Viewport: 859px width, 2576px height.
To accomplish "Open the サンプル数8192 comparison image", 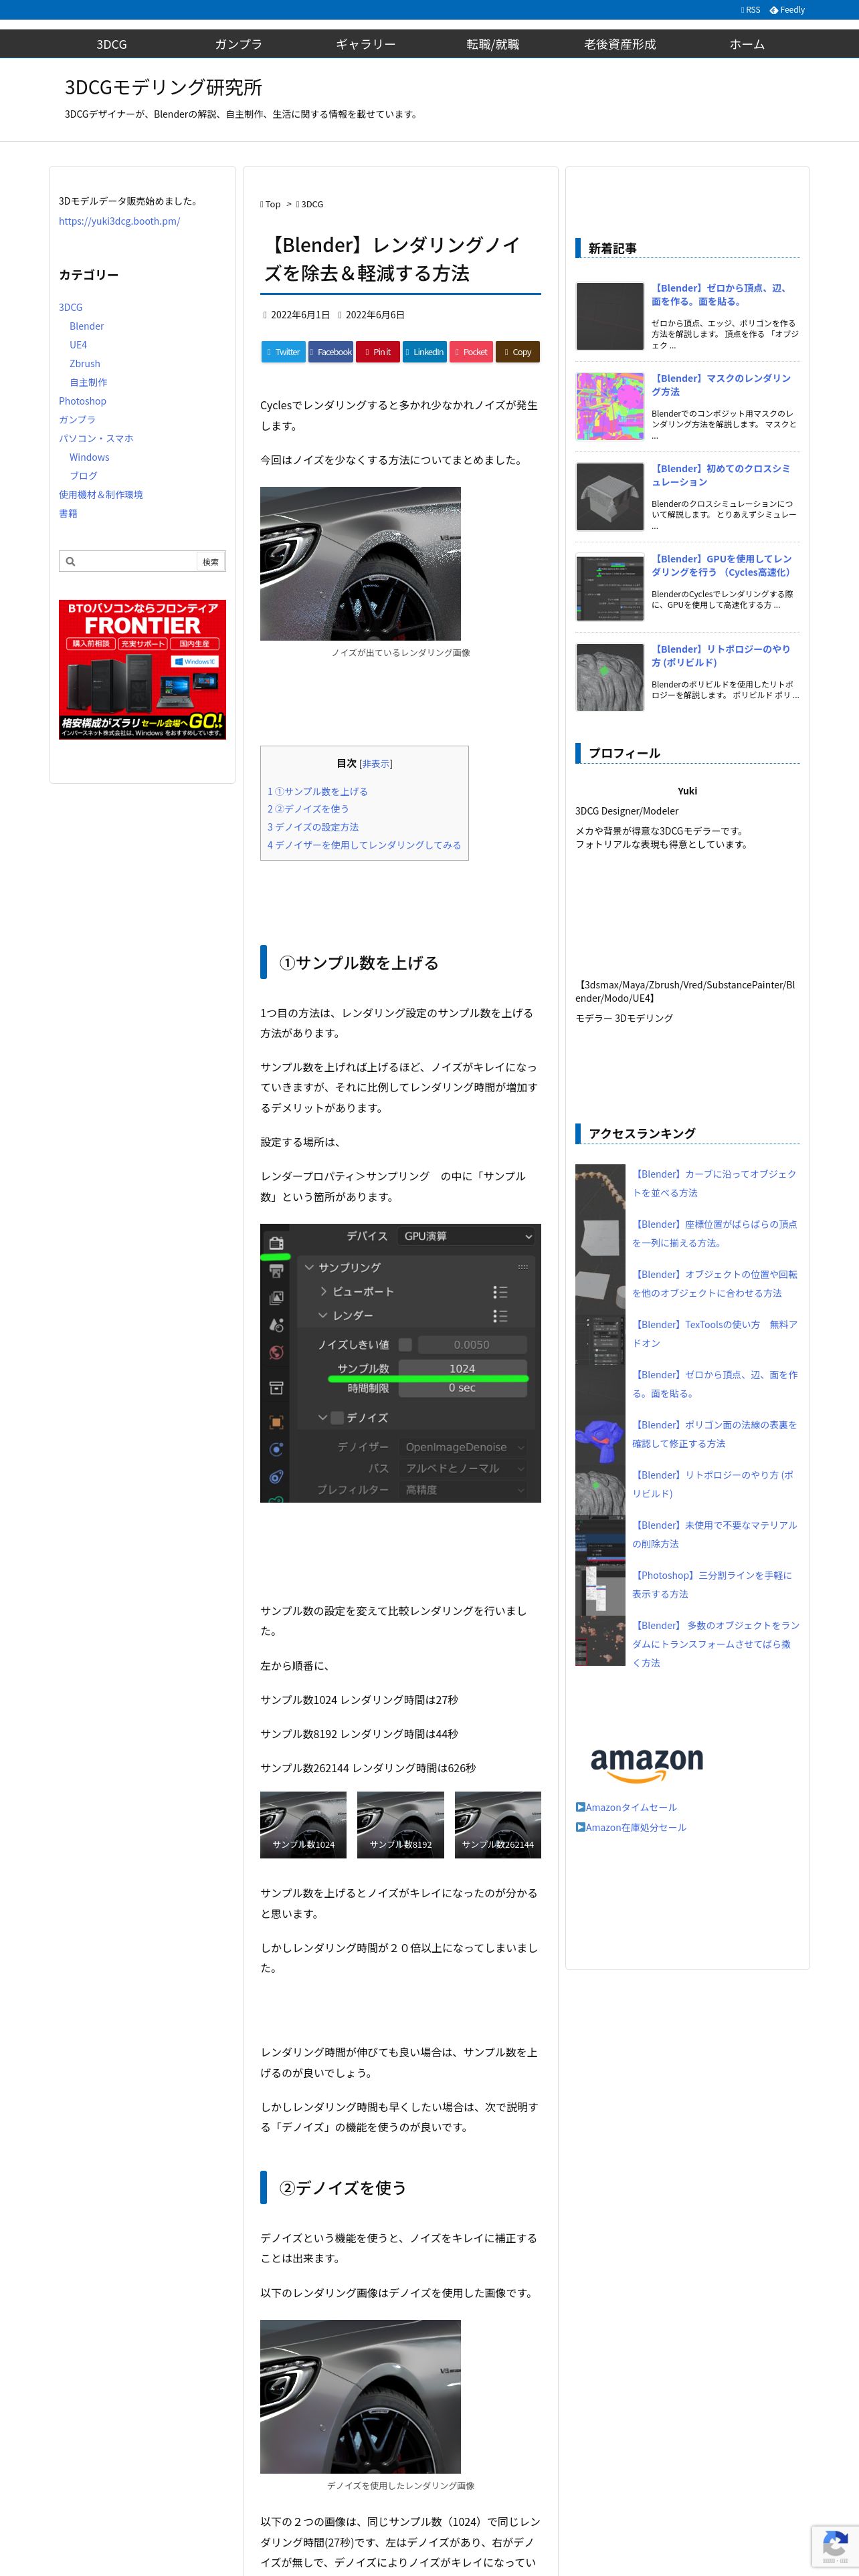I will [x=400, y=1825].
